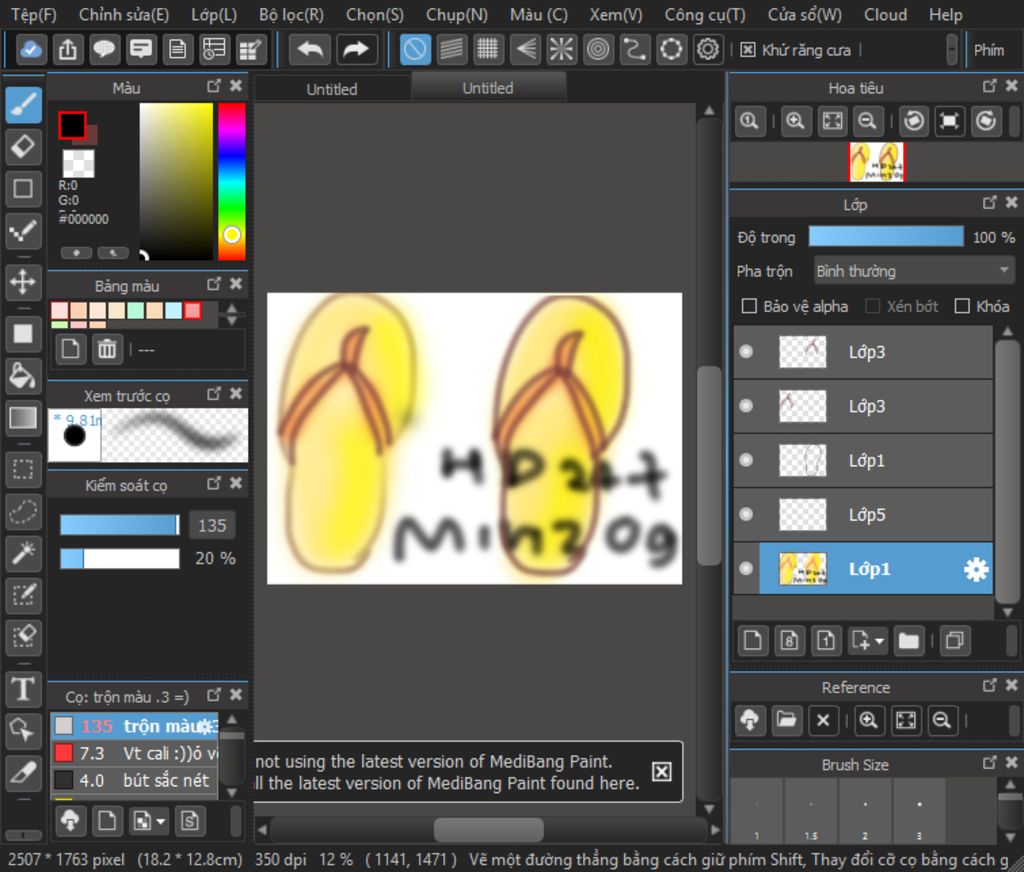Toggle Khử răng cưa anti-aliasing checkbox
Image resolution: width=1024 pixels, height=872 pixels.
748,50
